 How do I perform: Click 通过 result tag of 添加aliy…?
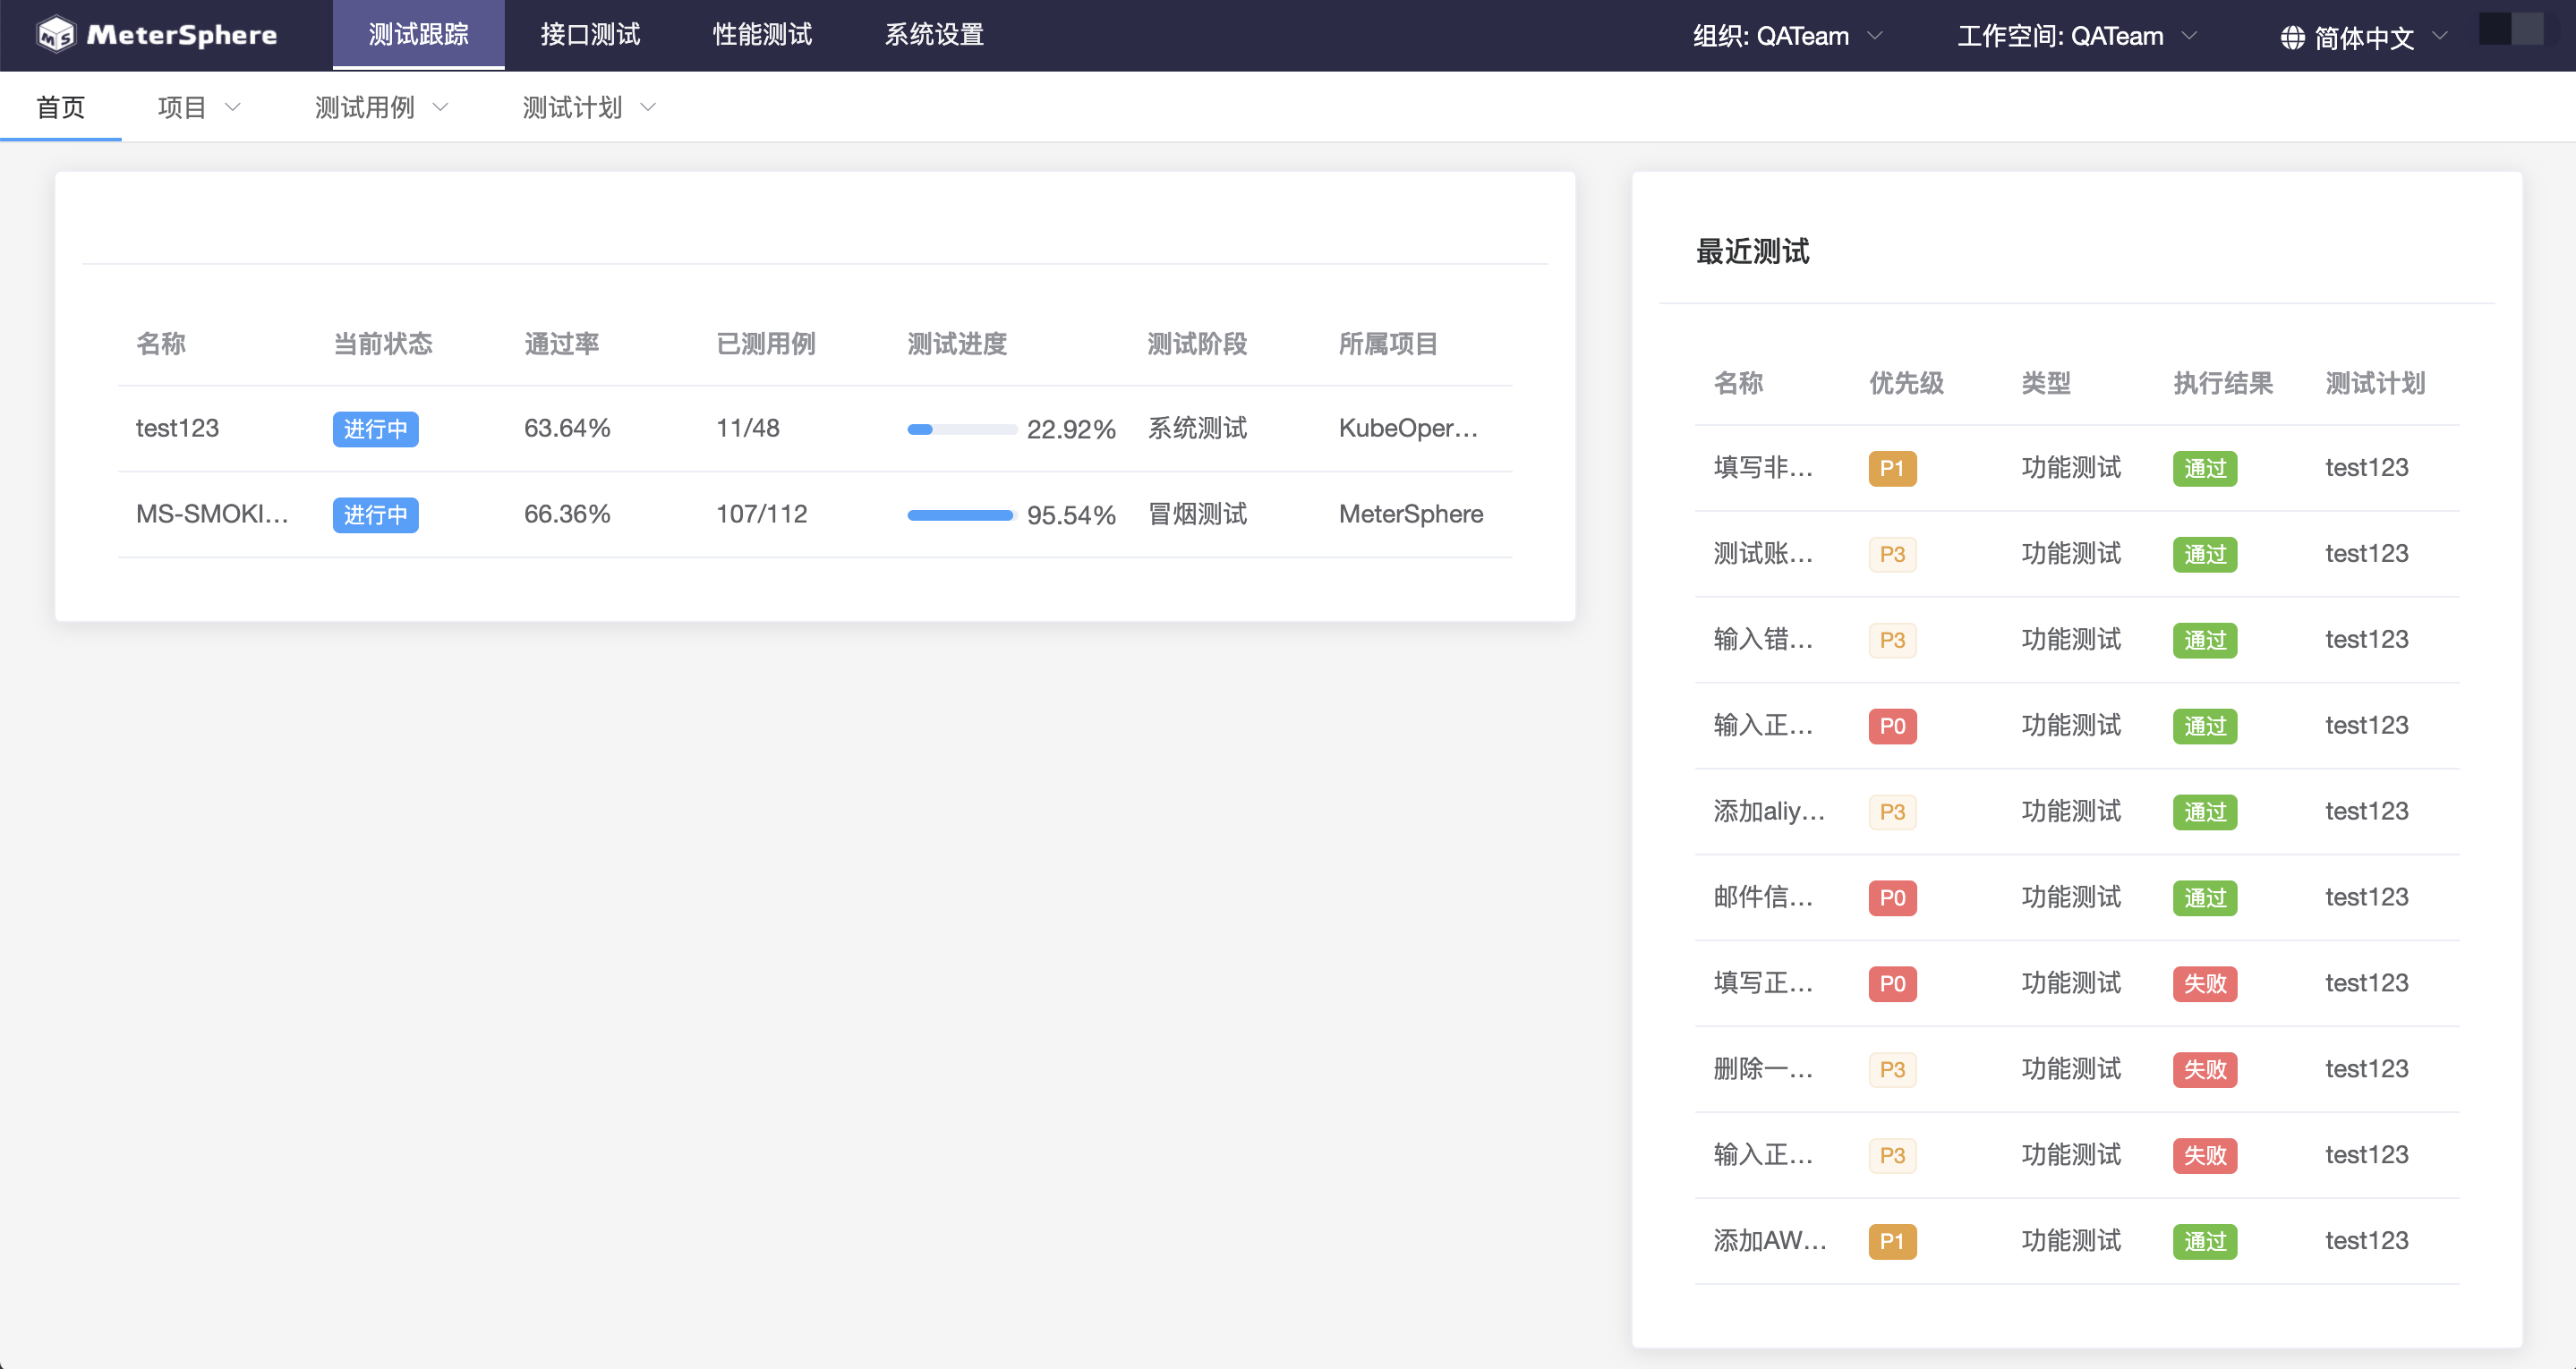(x=2205, y=813)
